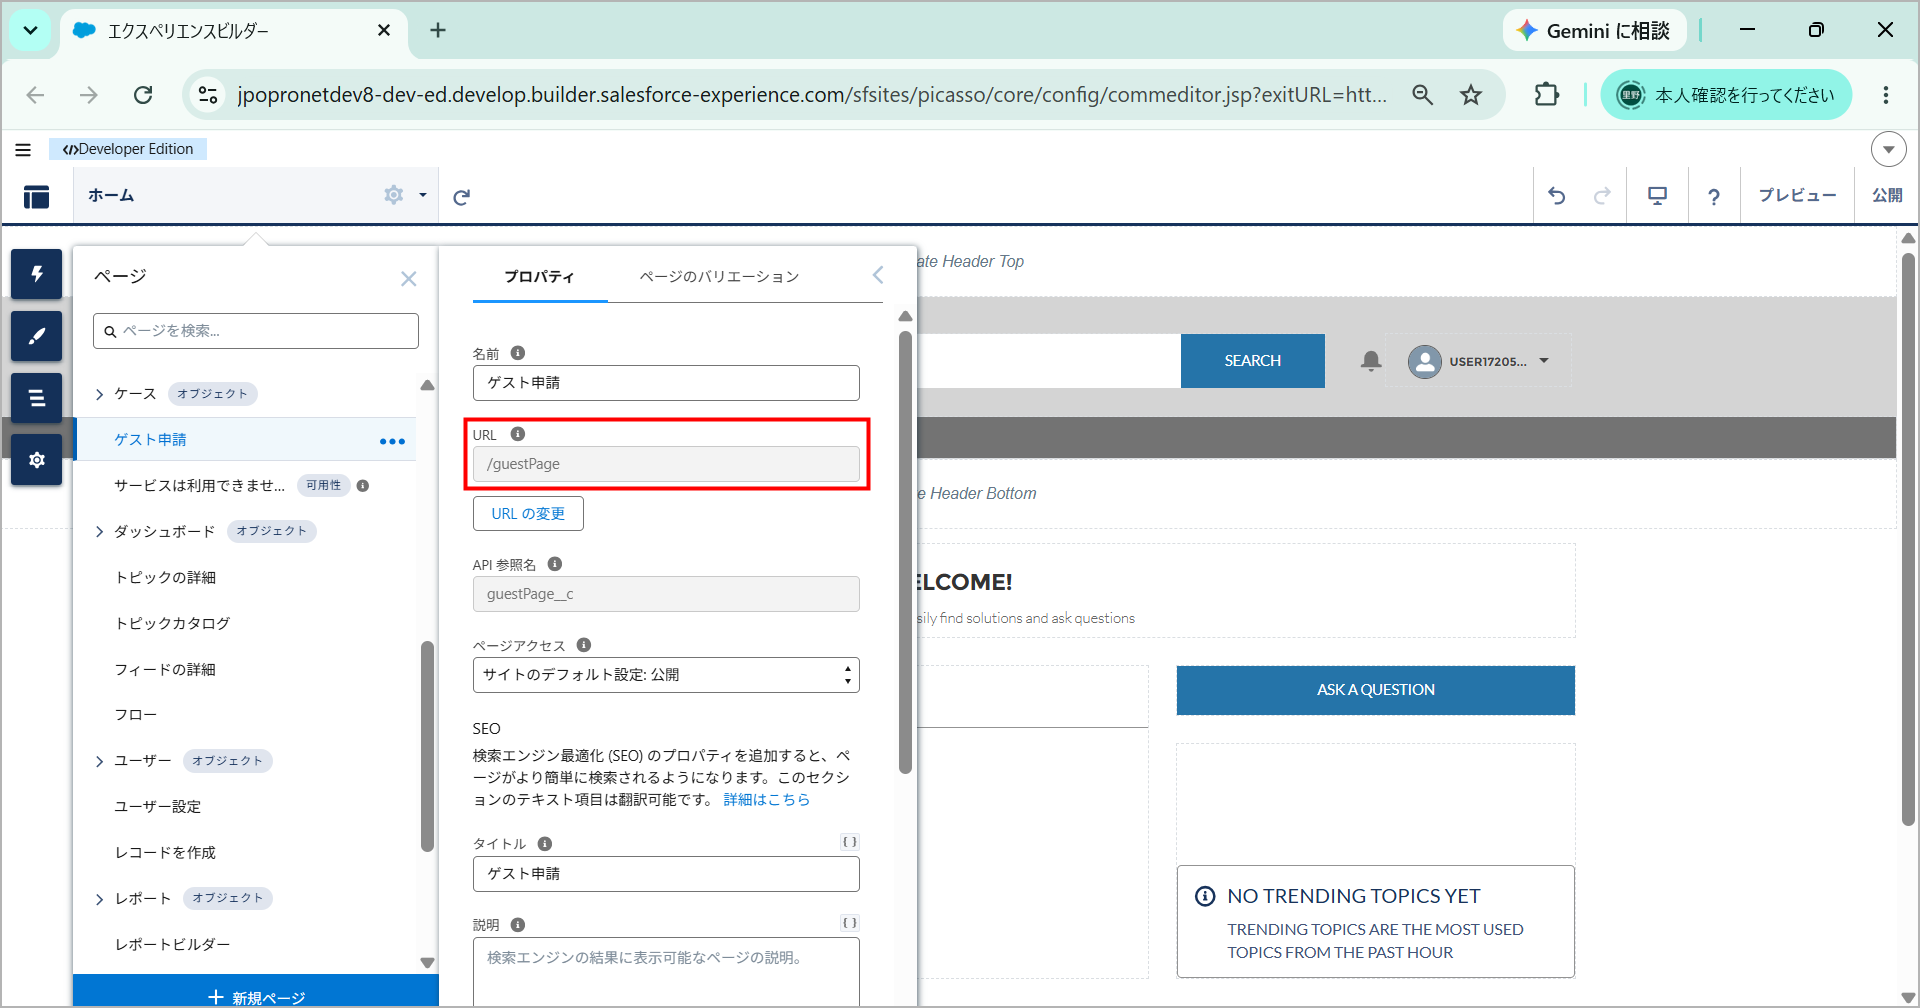Switch to the ページのバリエーション tab
Image resolution: width=1920 pixels, height=1008 pixels.
[x=719, y=277]
